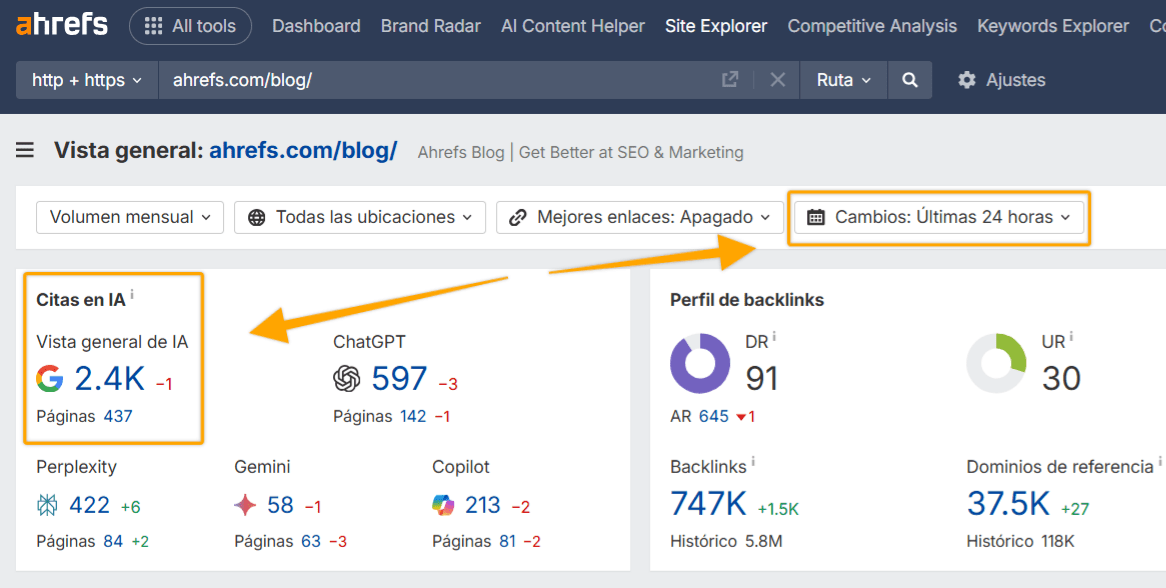Switch to Keywords Explorer

pos(1052,26)
